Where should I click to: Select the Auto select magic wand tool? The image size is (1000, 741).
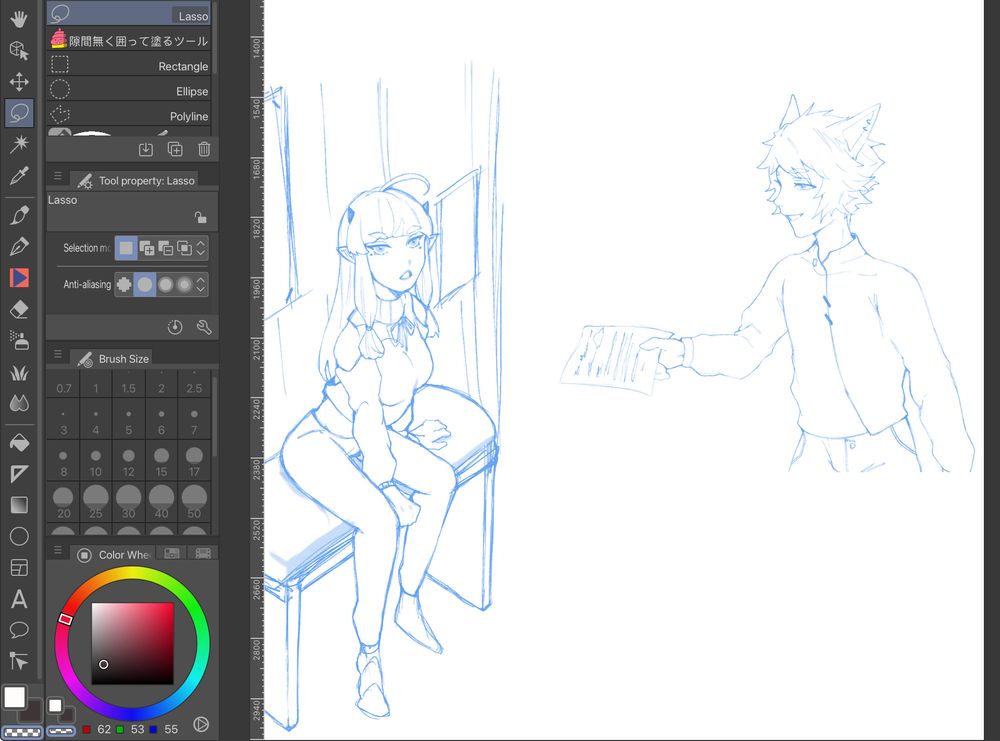tap(19, 144)
